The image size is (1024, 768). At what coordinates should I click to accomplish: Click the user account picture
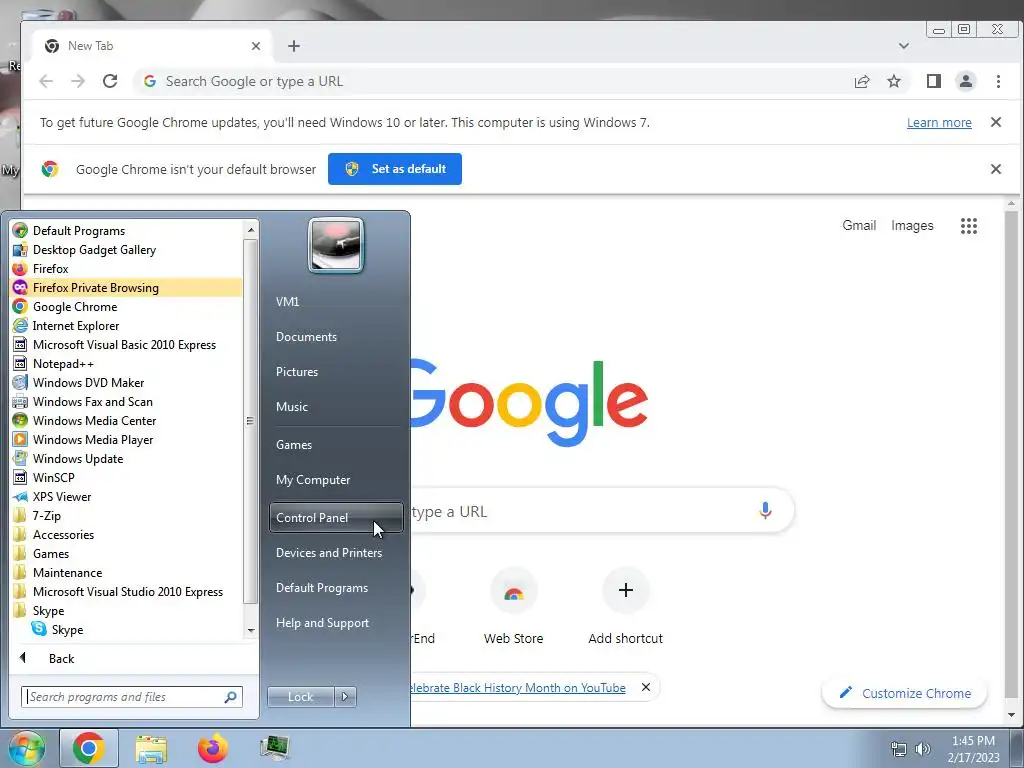336,246
